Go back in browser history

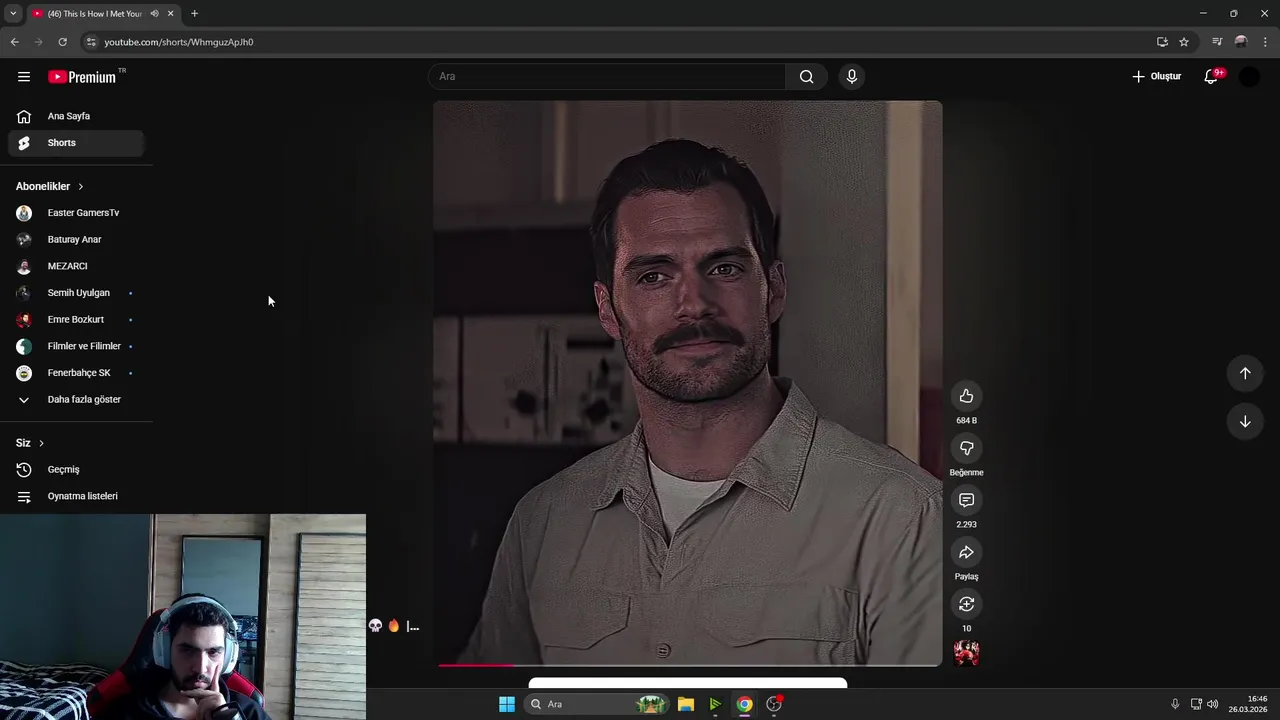click(14, 42)
